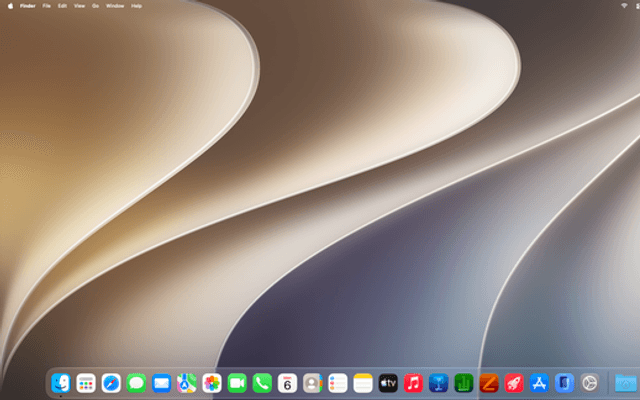Image resolution: width=640 pixels, height=400 pixels.
Task: Open the Finder menu
Action: [x=28, y=6]
